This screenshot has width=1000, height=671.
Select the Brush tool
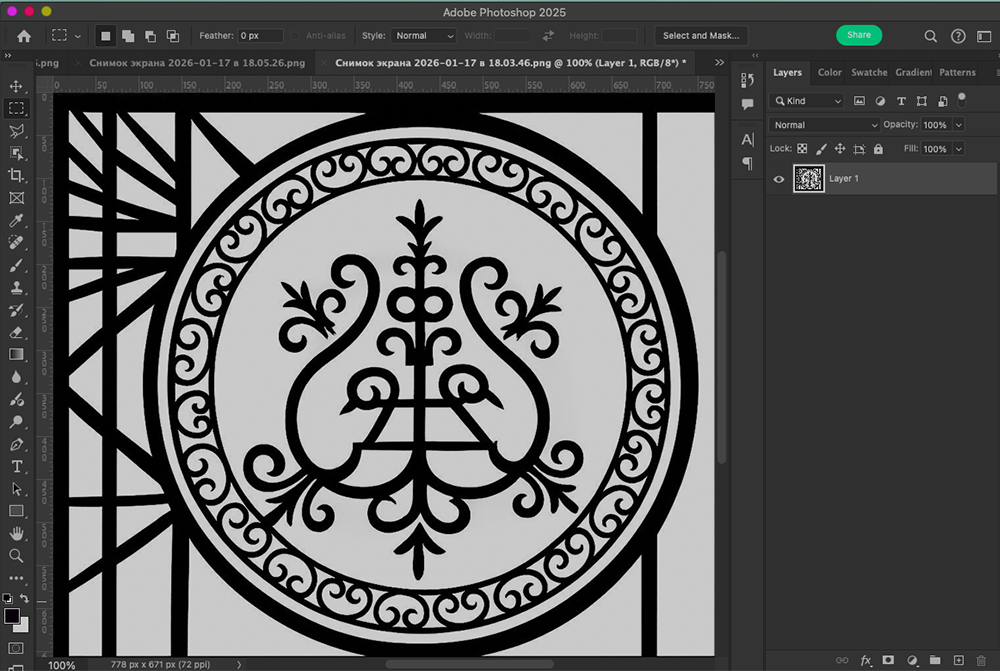(16, 265)
